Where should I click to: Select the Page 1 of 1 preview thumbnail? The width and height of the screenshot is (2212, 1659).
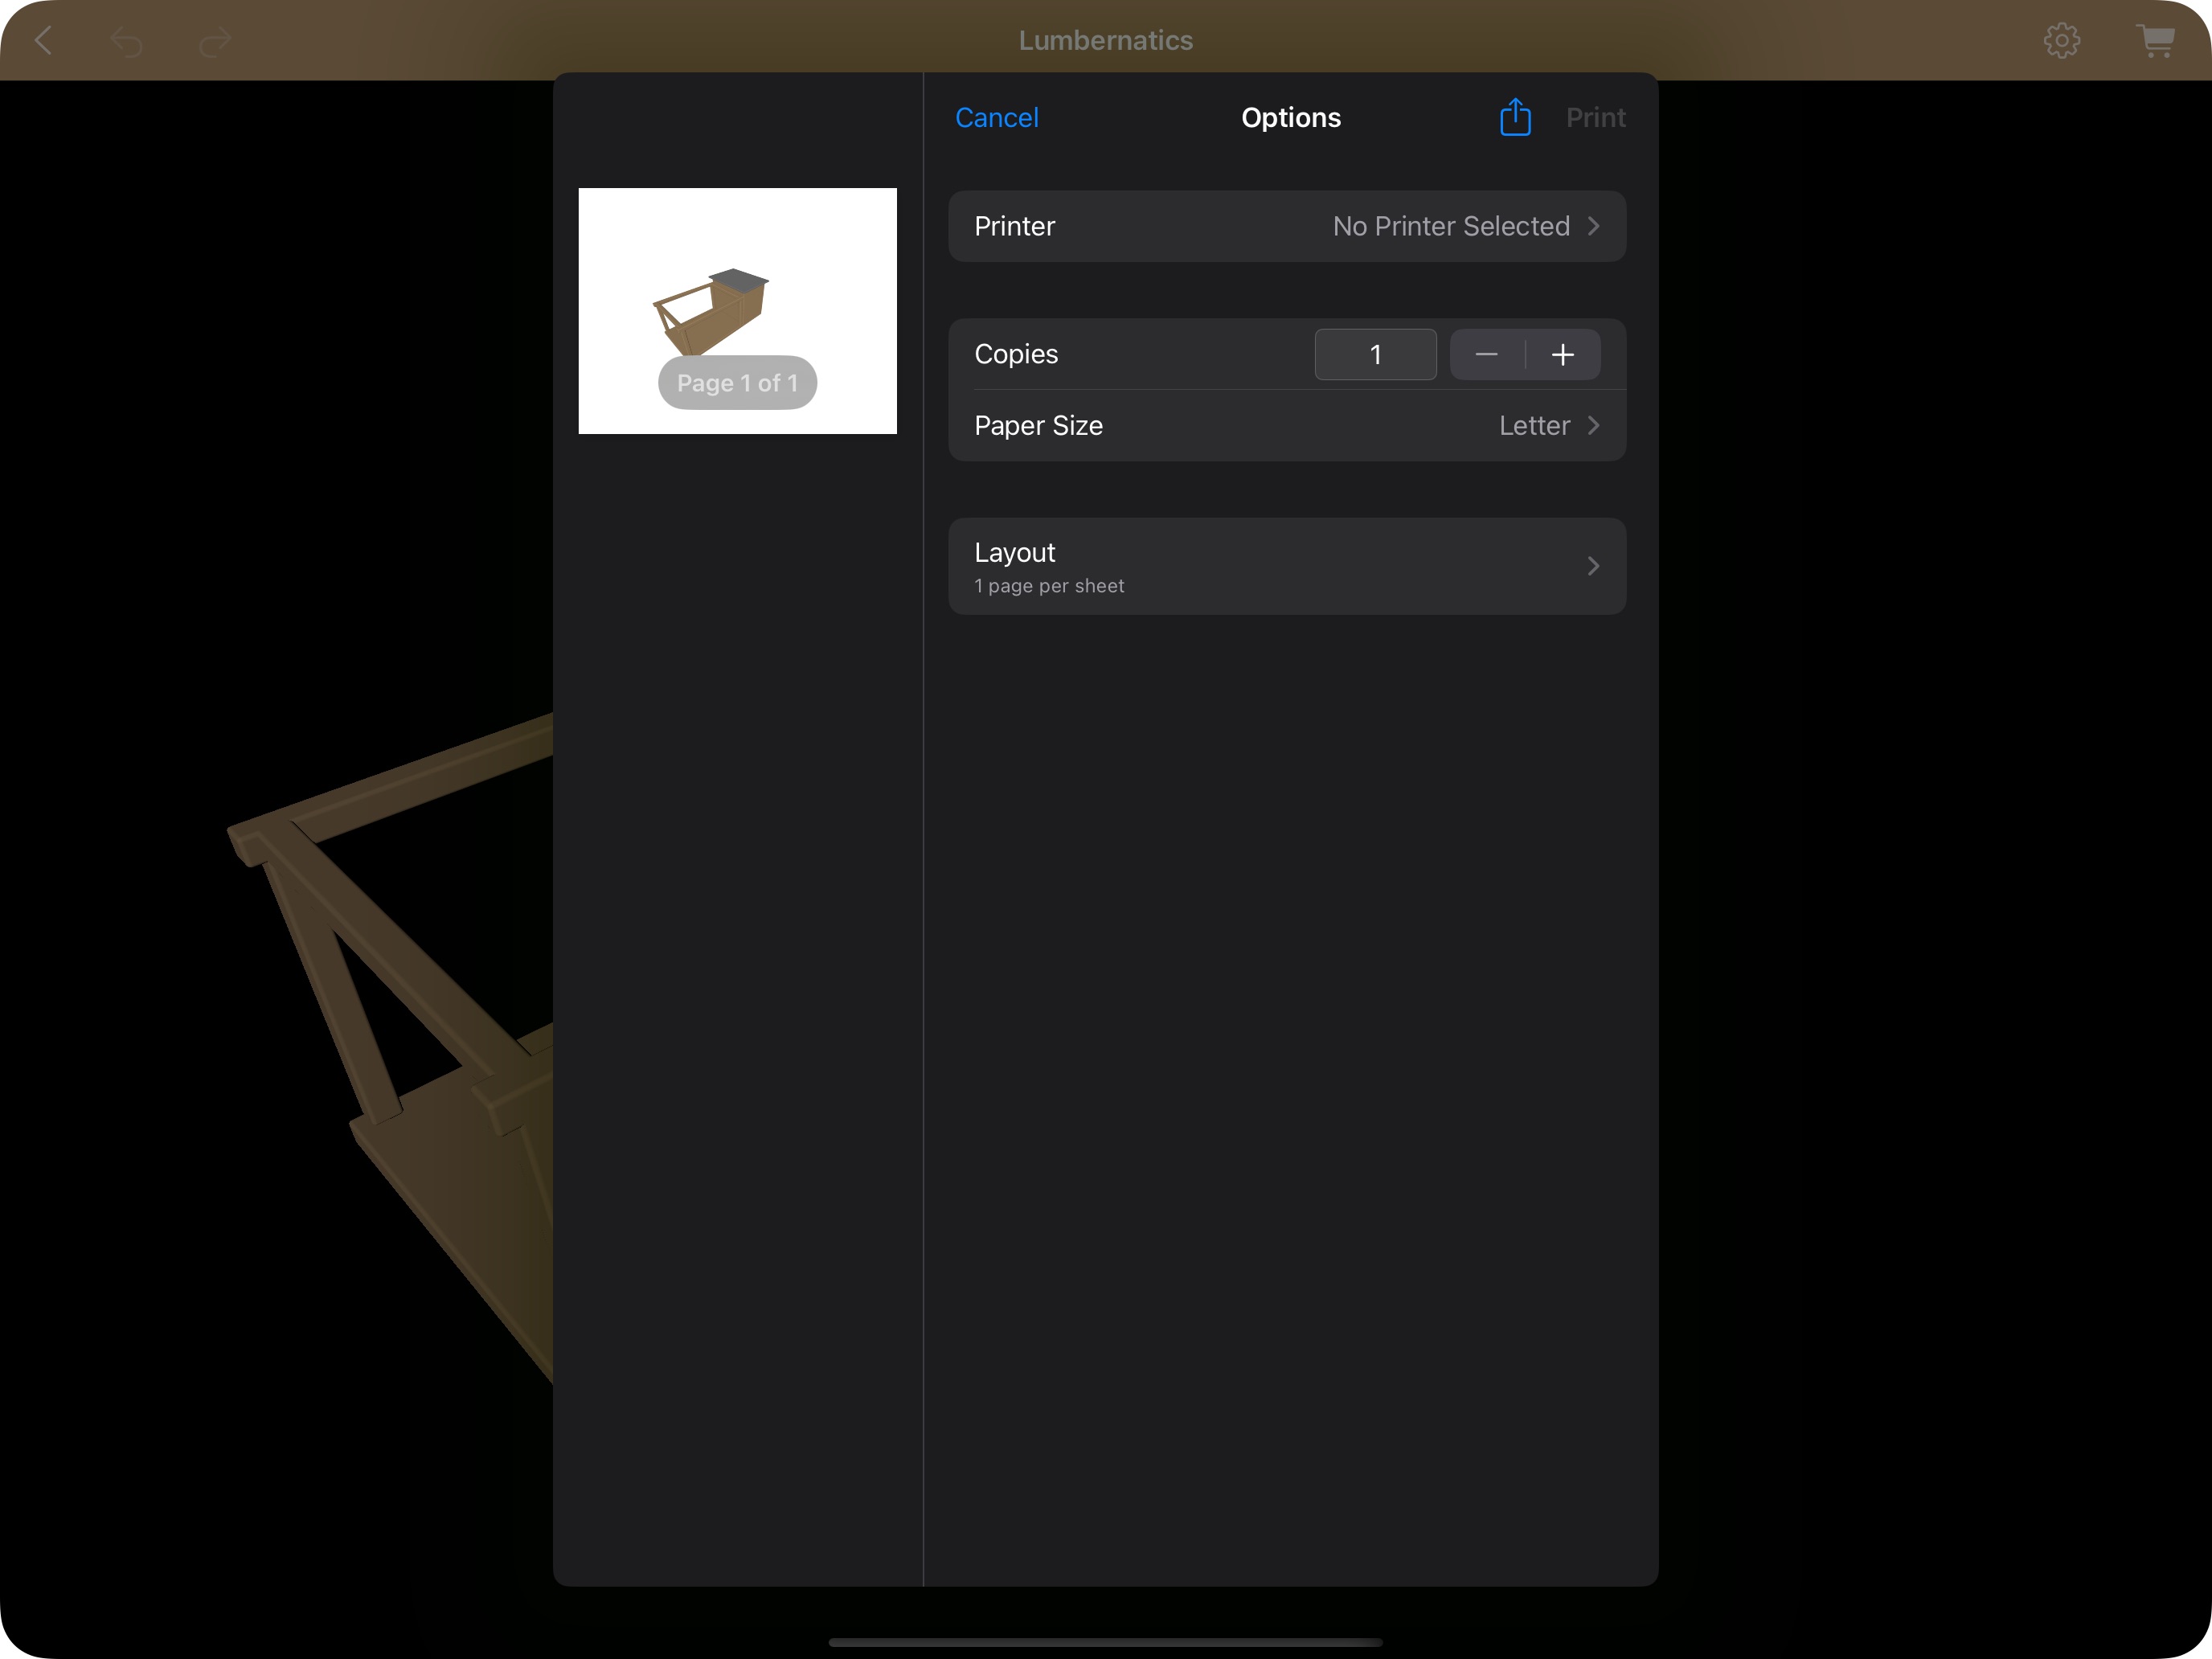737,312
